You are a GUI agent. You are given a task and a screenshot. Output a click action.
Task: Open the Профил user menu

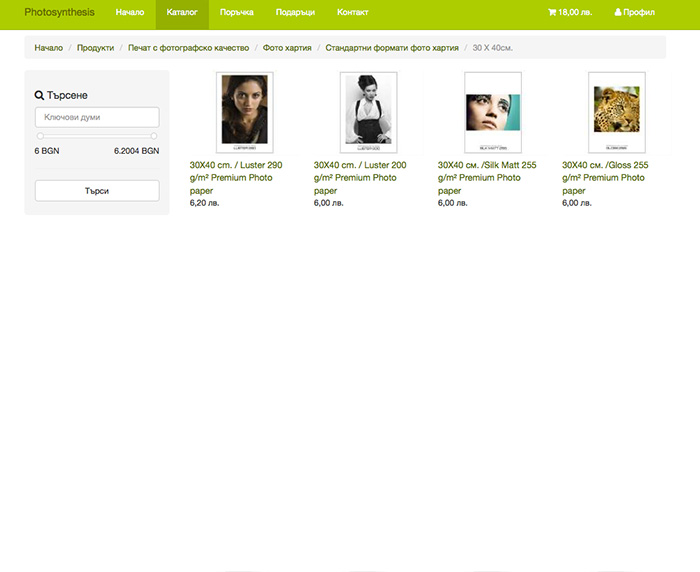(x=635, y=13)
